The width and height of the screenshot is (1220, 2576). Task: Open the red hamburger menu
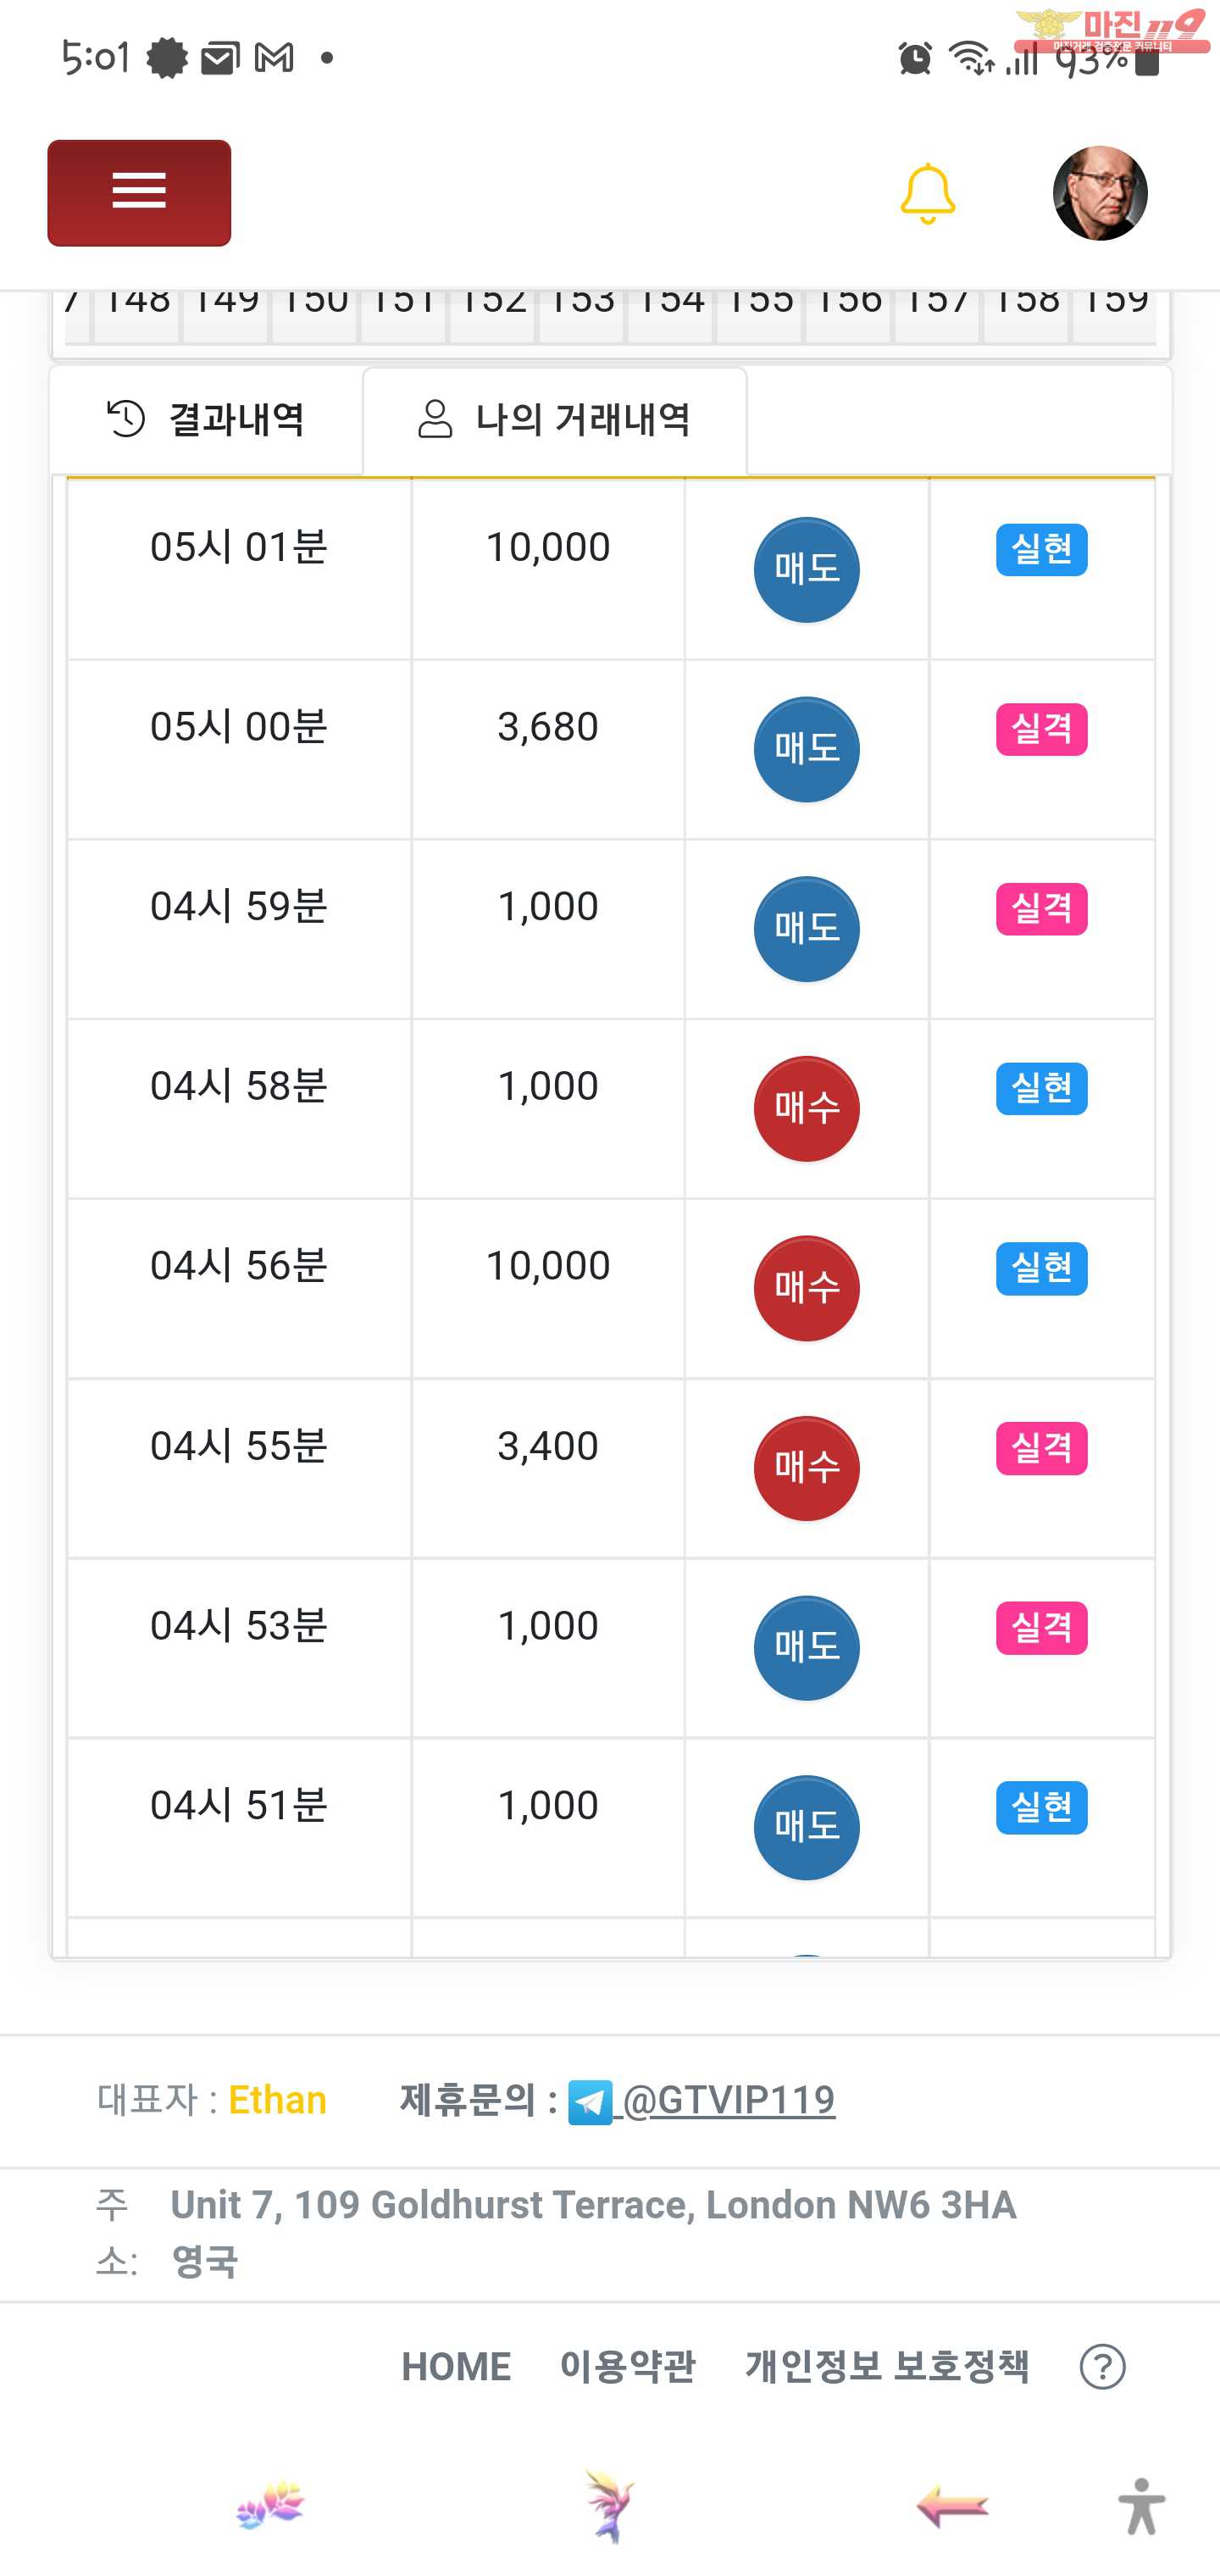tap(139, 192)
